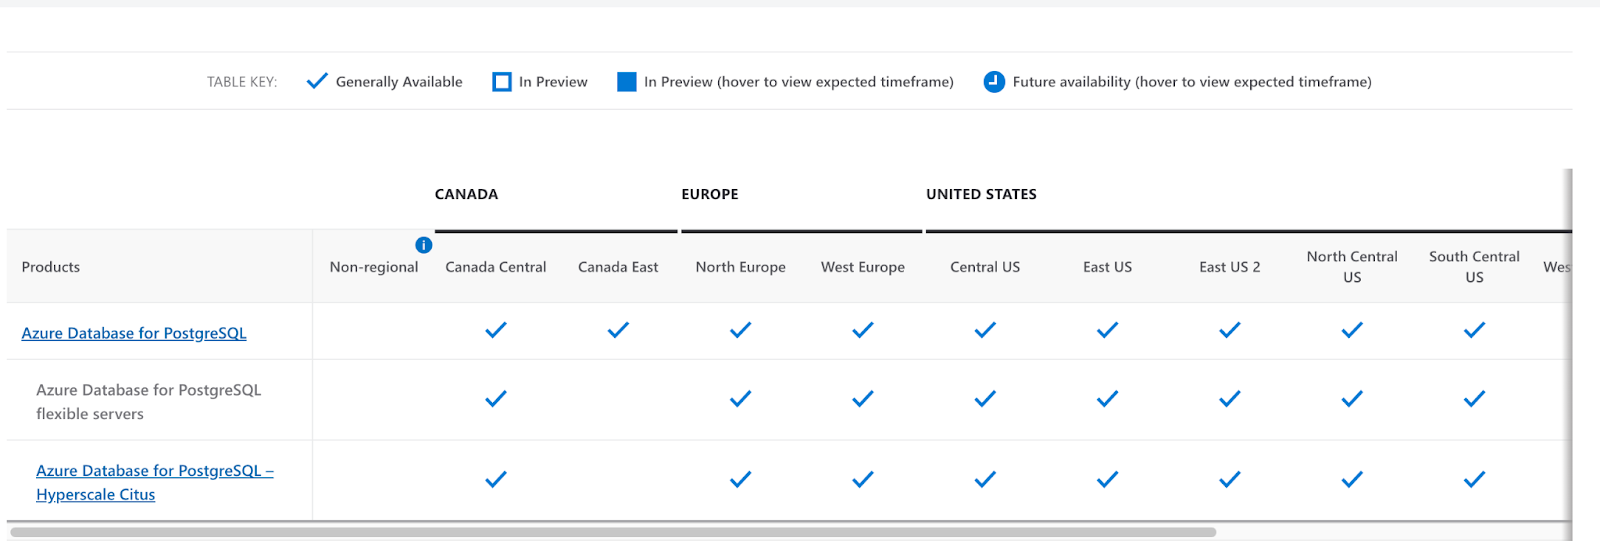Click flexible servers checkmark under South Central US

tap(1474, 399)
